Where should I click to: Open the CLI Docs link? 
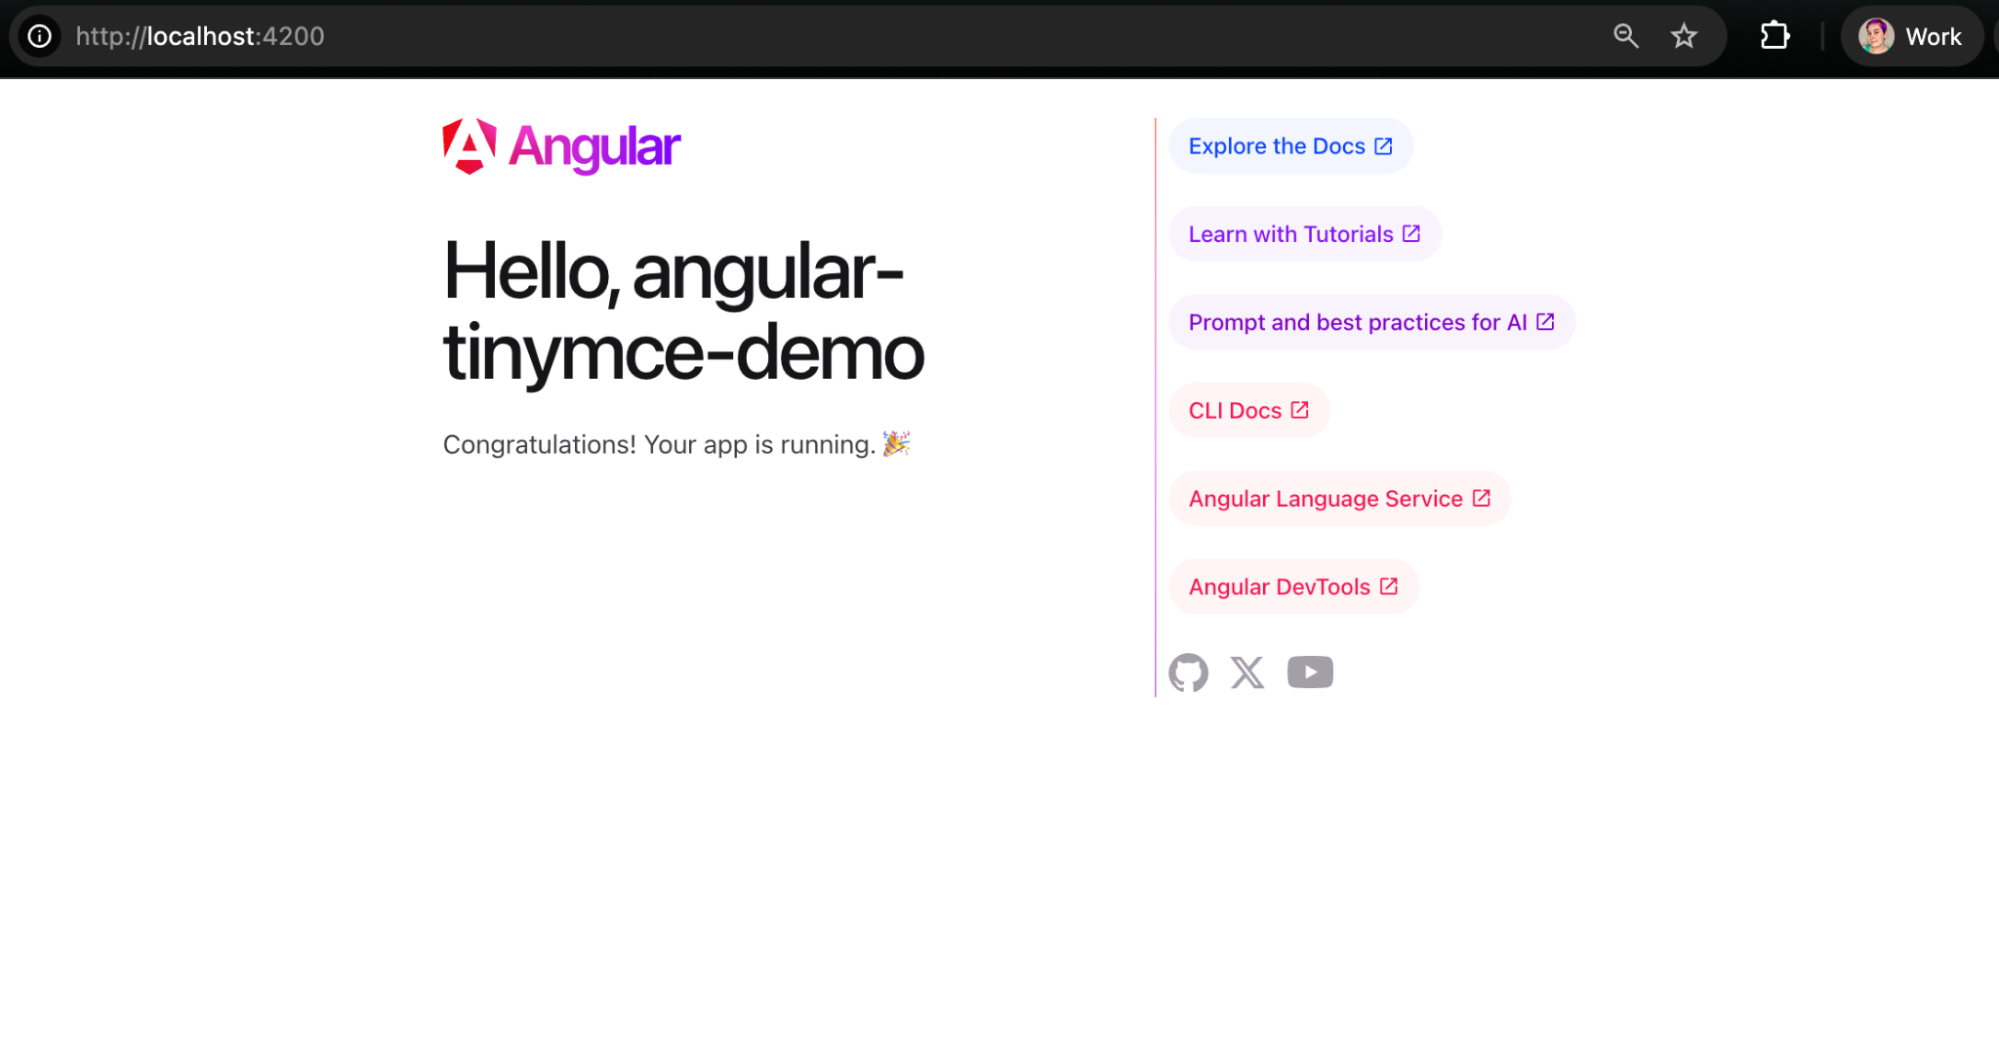1248,410
